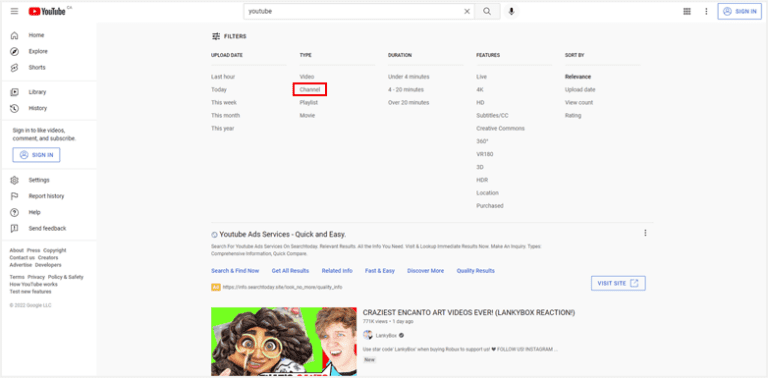Start voice search with microphone
Image resolution: width=768 pixels, height=378 pixels.
[x=511, y=11]
